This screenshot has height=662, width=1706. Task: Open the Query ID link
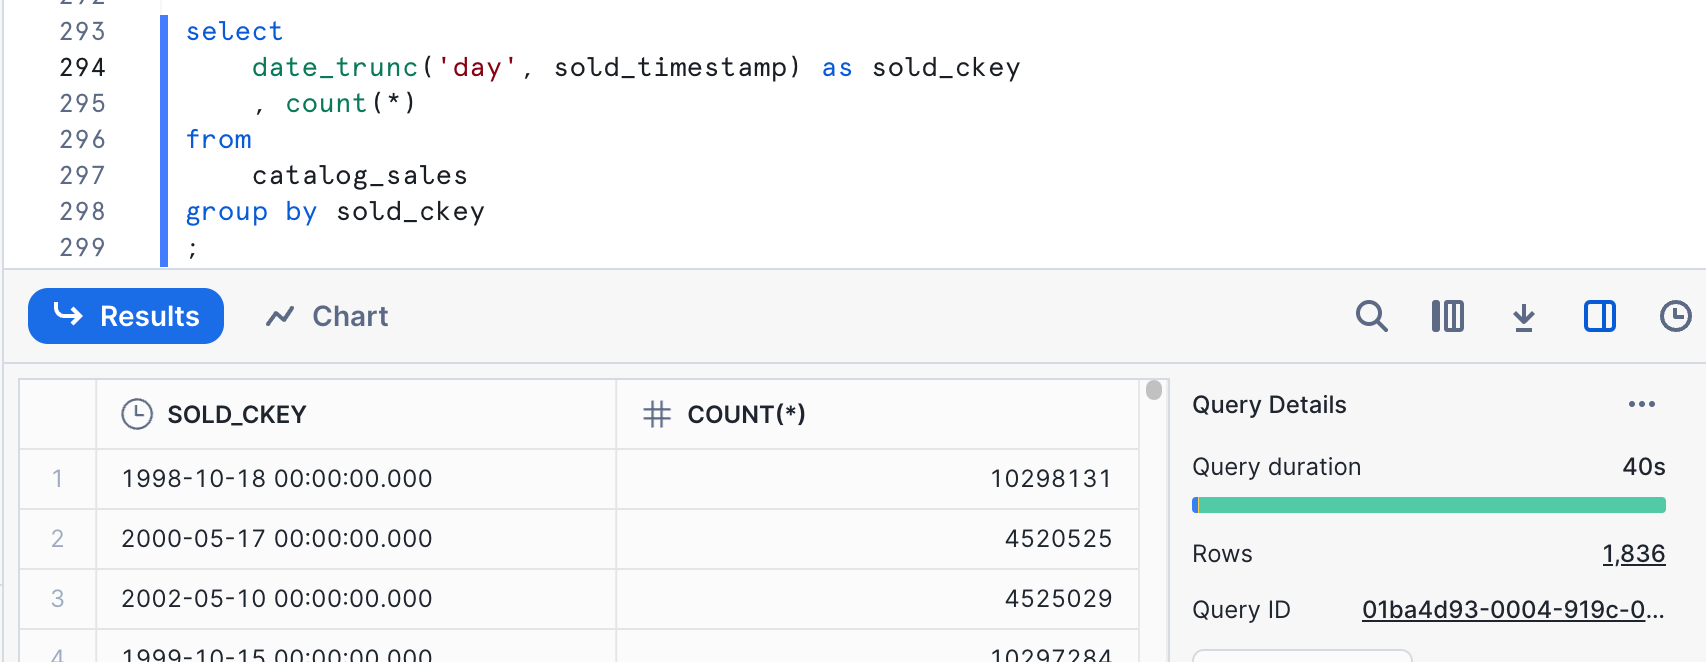coord(1512,610)
